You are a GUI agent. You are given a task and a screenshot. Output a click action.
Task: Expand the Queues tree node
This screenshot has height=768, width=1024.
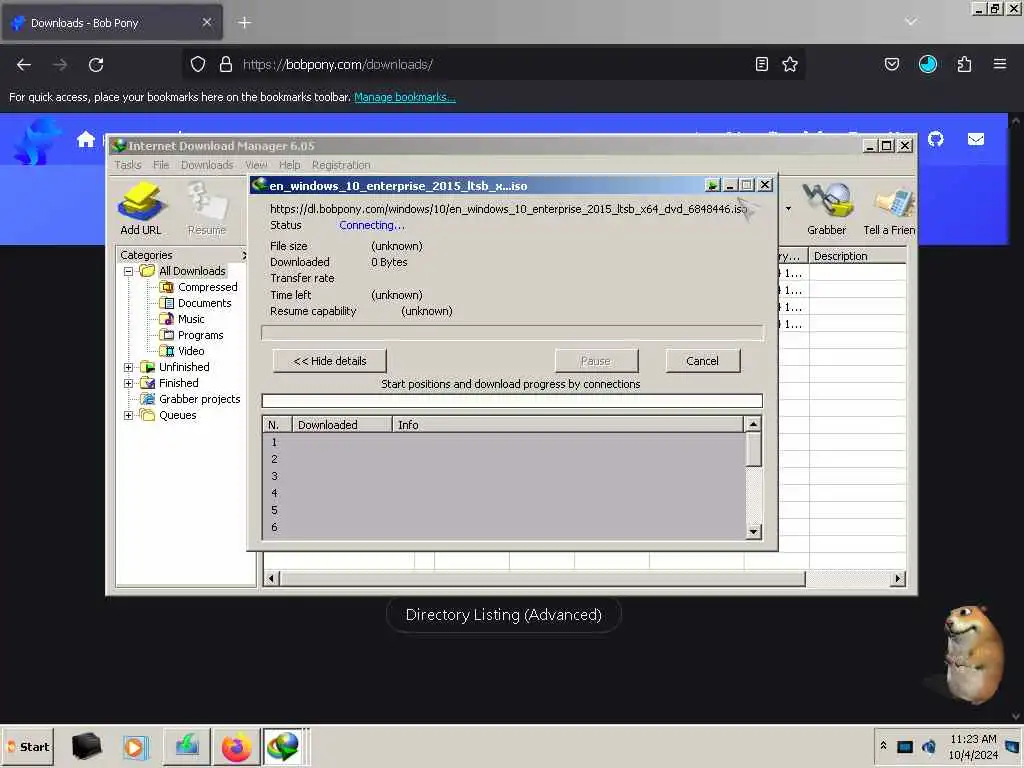(x=129, y=415)
